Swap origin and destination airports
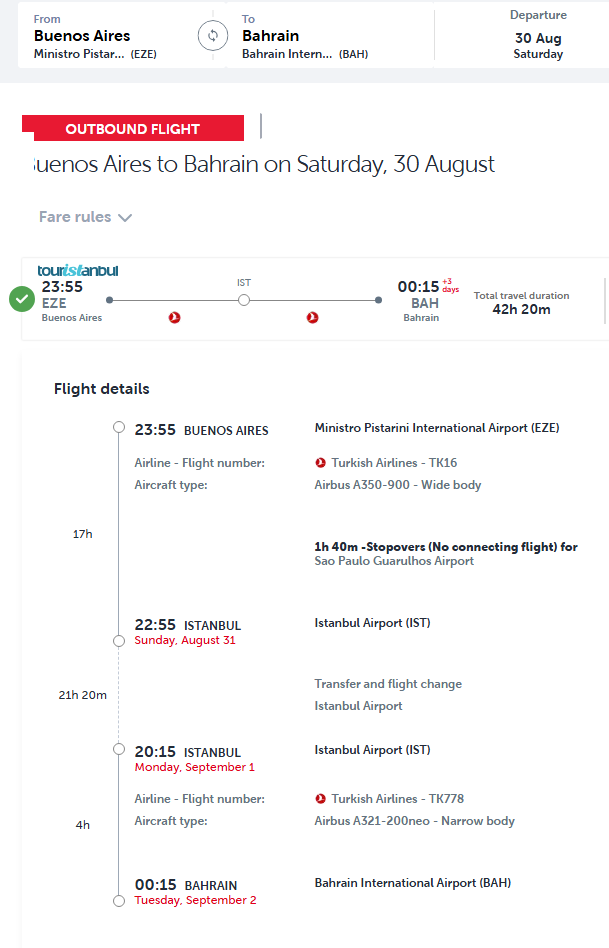 tap(213, 36)
